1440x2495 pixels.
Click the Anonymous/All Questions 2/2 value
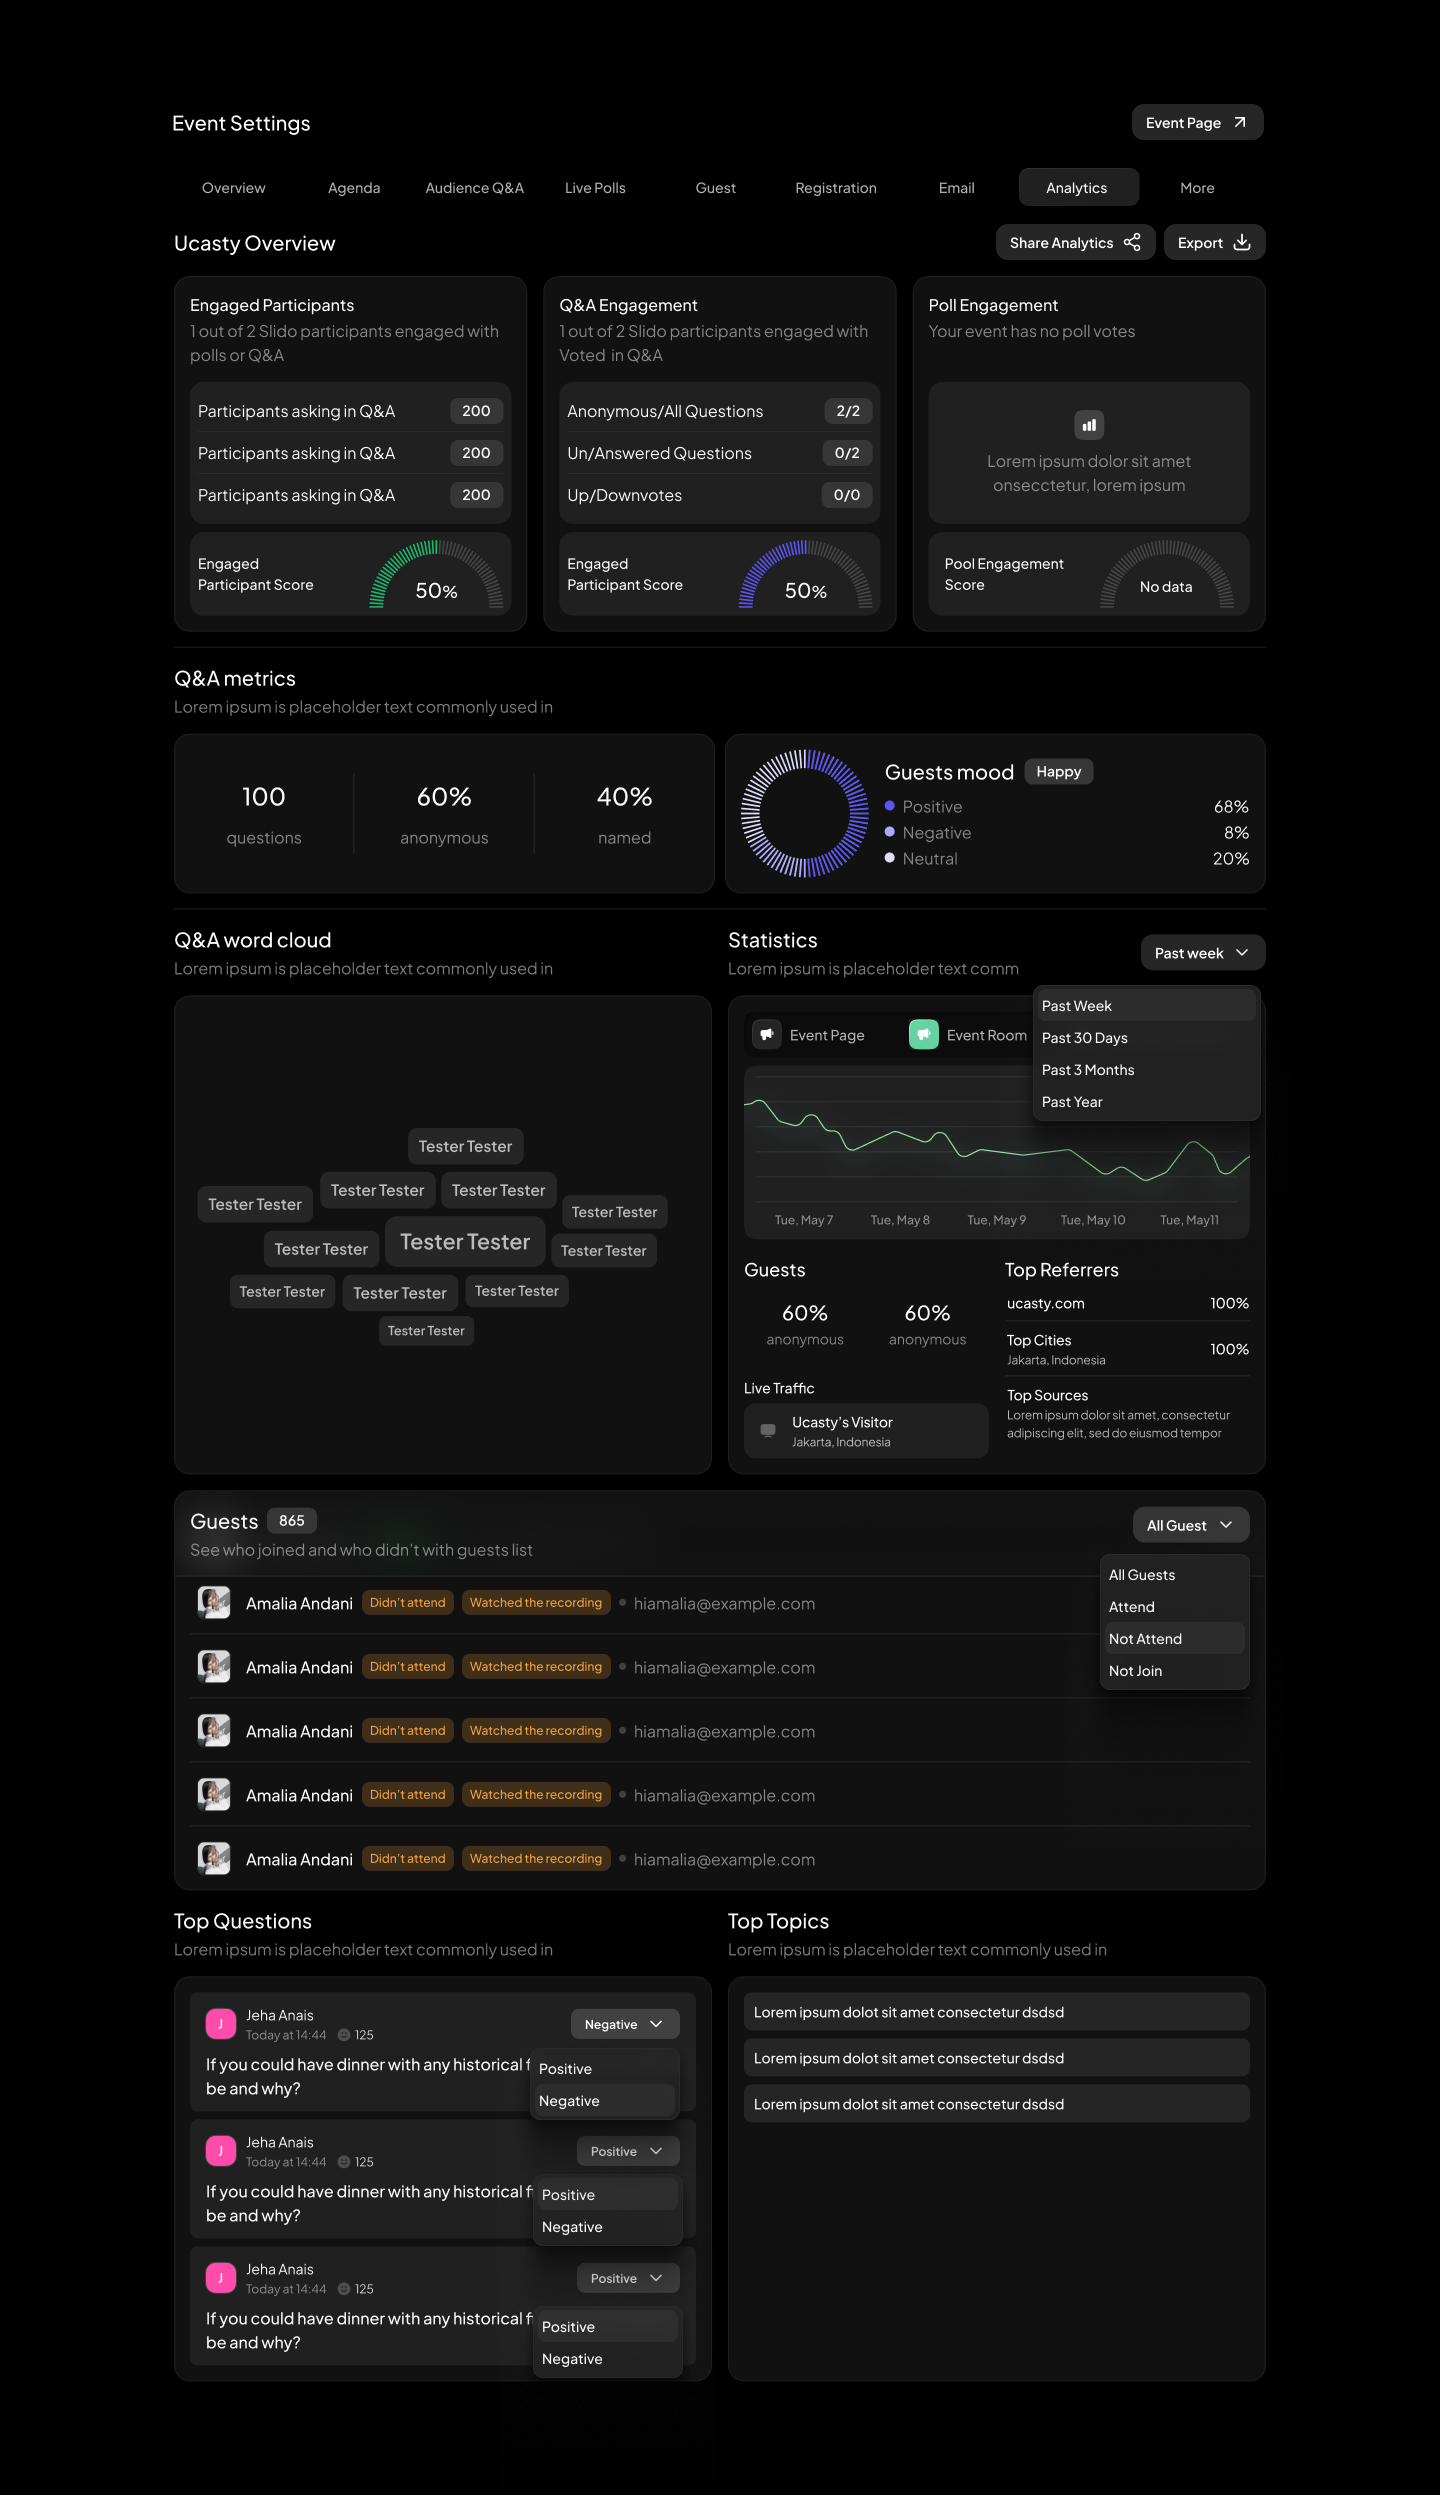click(848, 411)
